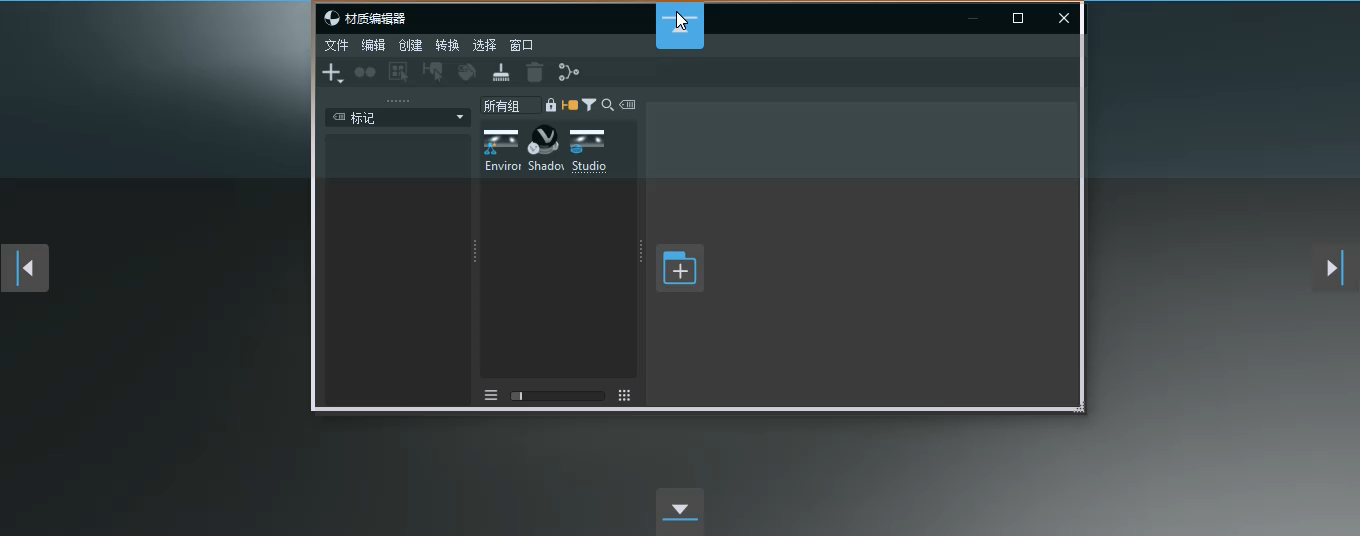Screen dimensions: 1360x536
Task: Click the 材质编辑器 title bar app icon
Action: point(332,18)
